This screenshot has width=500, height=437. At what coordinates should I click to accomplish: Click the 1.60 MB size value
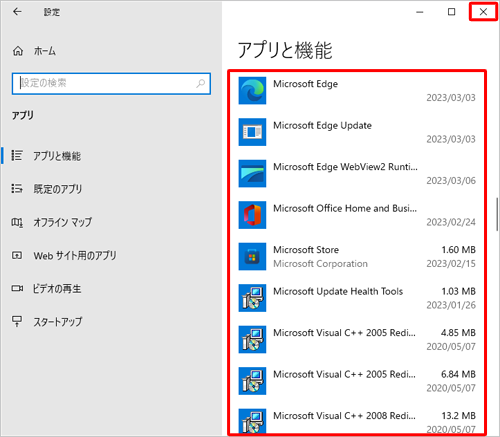[x=458, y=250]
